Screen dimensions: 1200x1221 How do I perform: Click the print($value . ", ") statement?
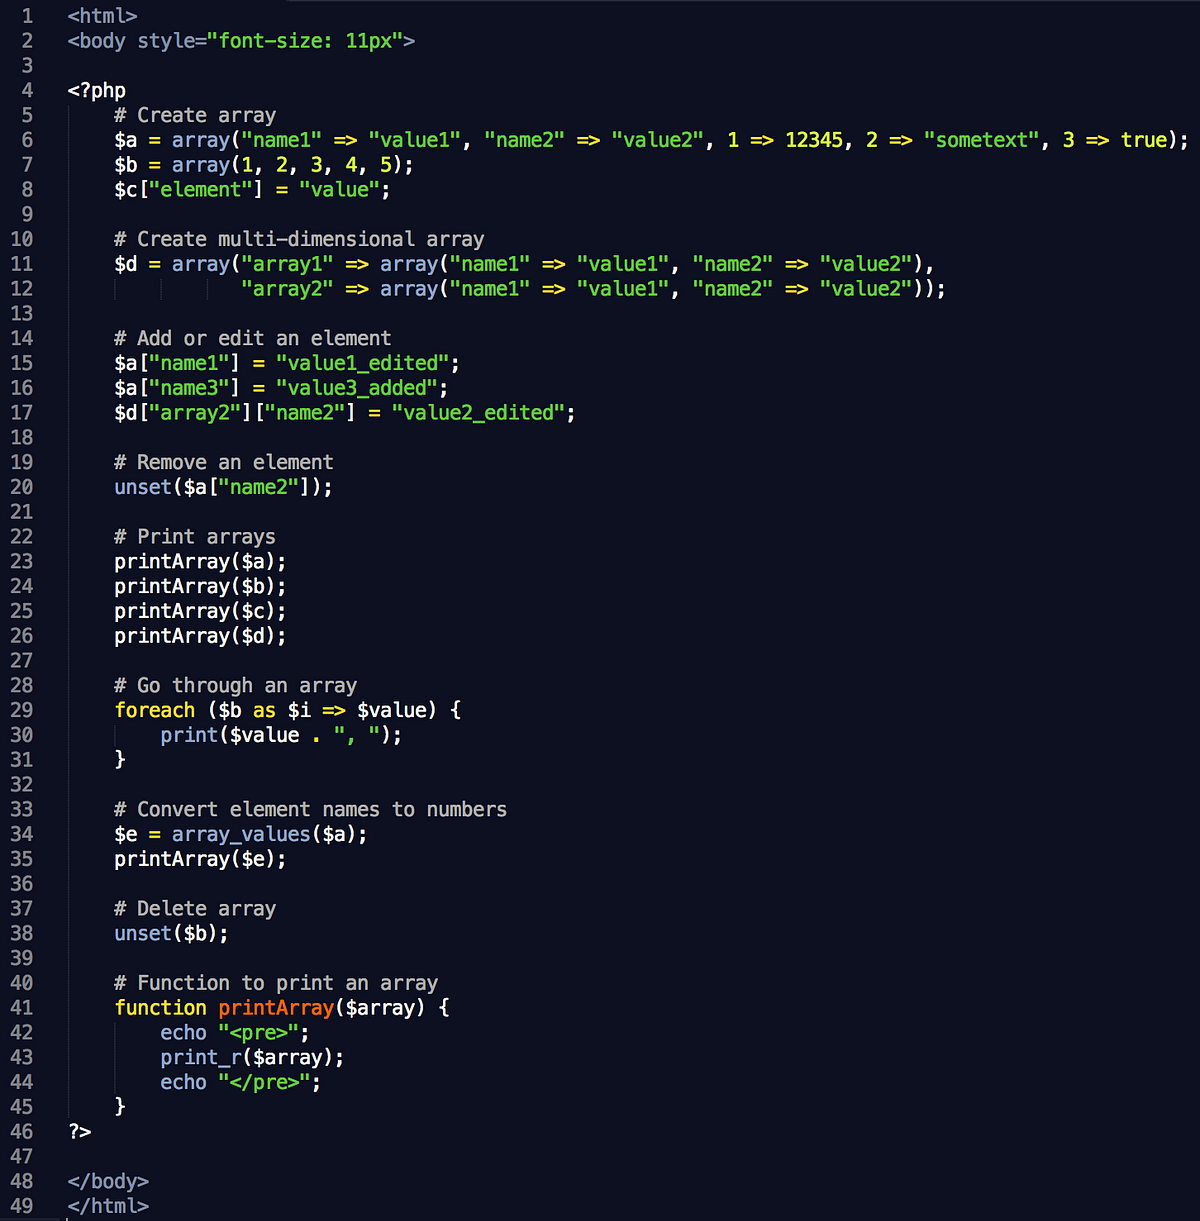click(x=281, y=735)
